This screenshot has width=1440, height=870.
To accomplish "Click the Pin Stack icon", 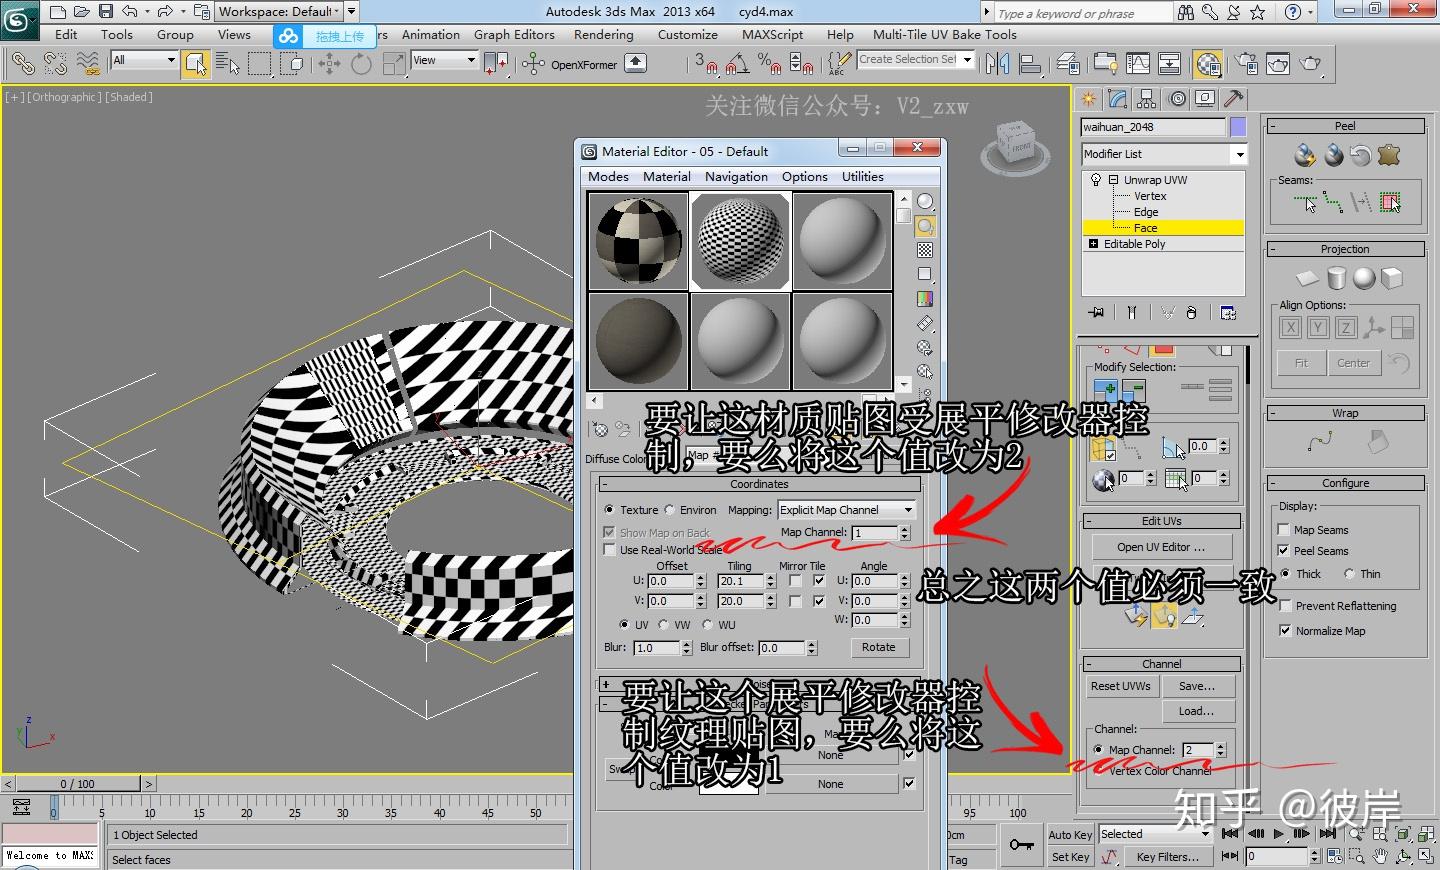I will [1097, 313].
